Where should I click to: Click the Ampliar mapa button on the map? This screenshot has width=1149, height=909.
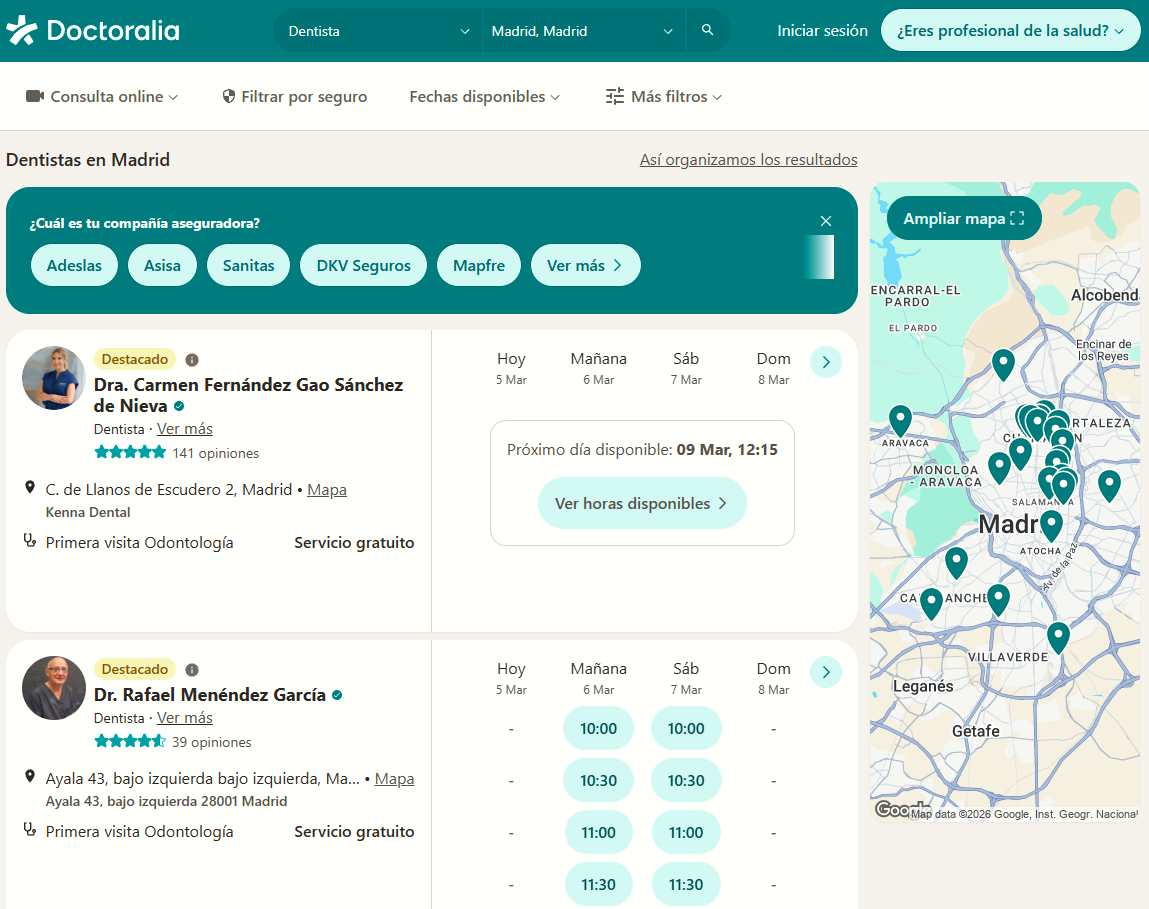tap(963, 217)
